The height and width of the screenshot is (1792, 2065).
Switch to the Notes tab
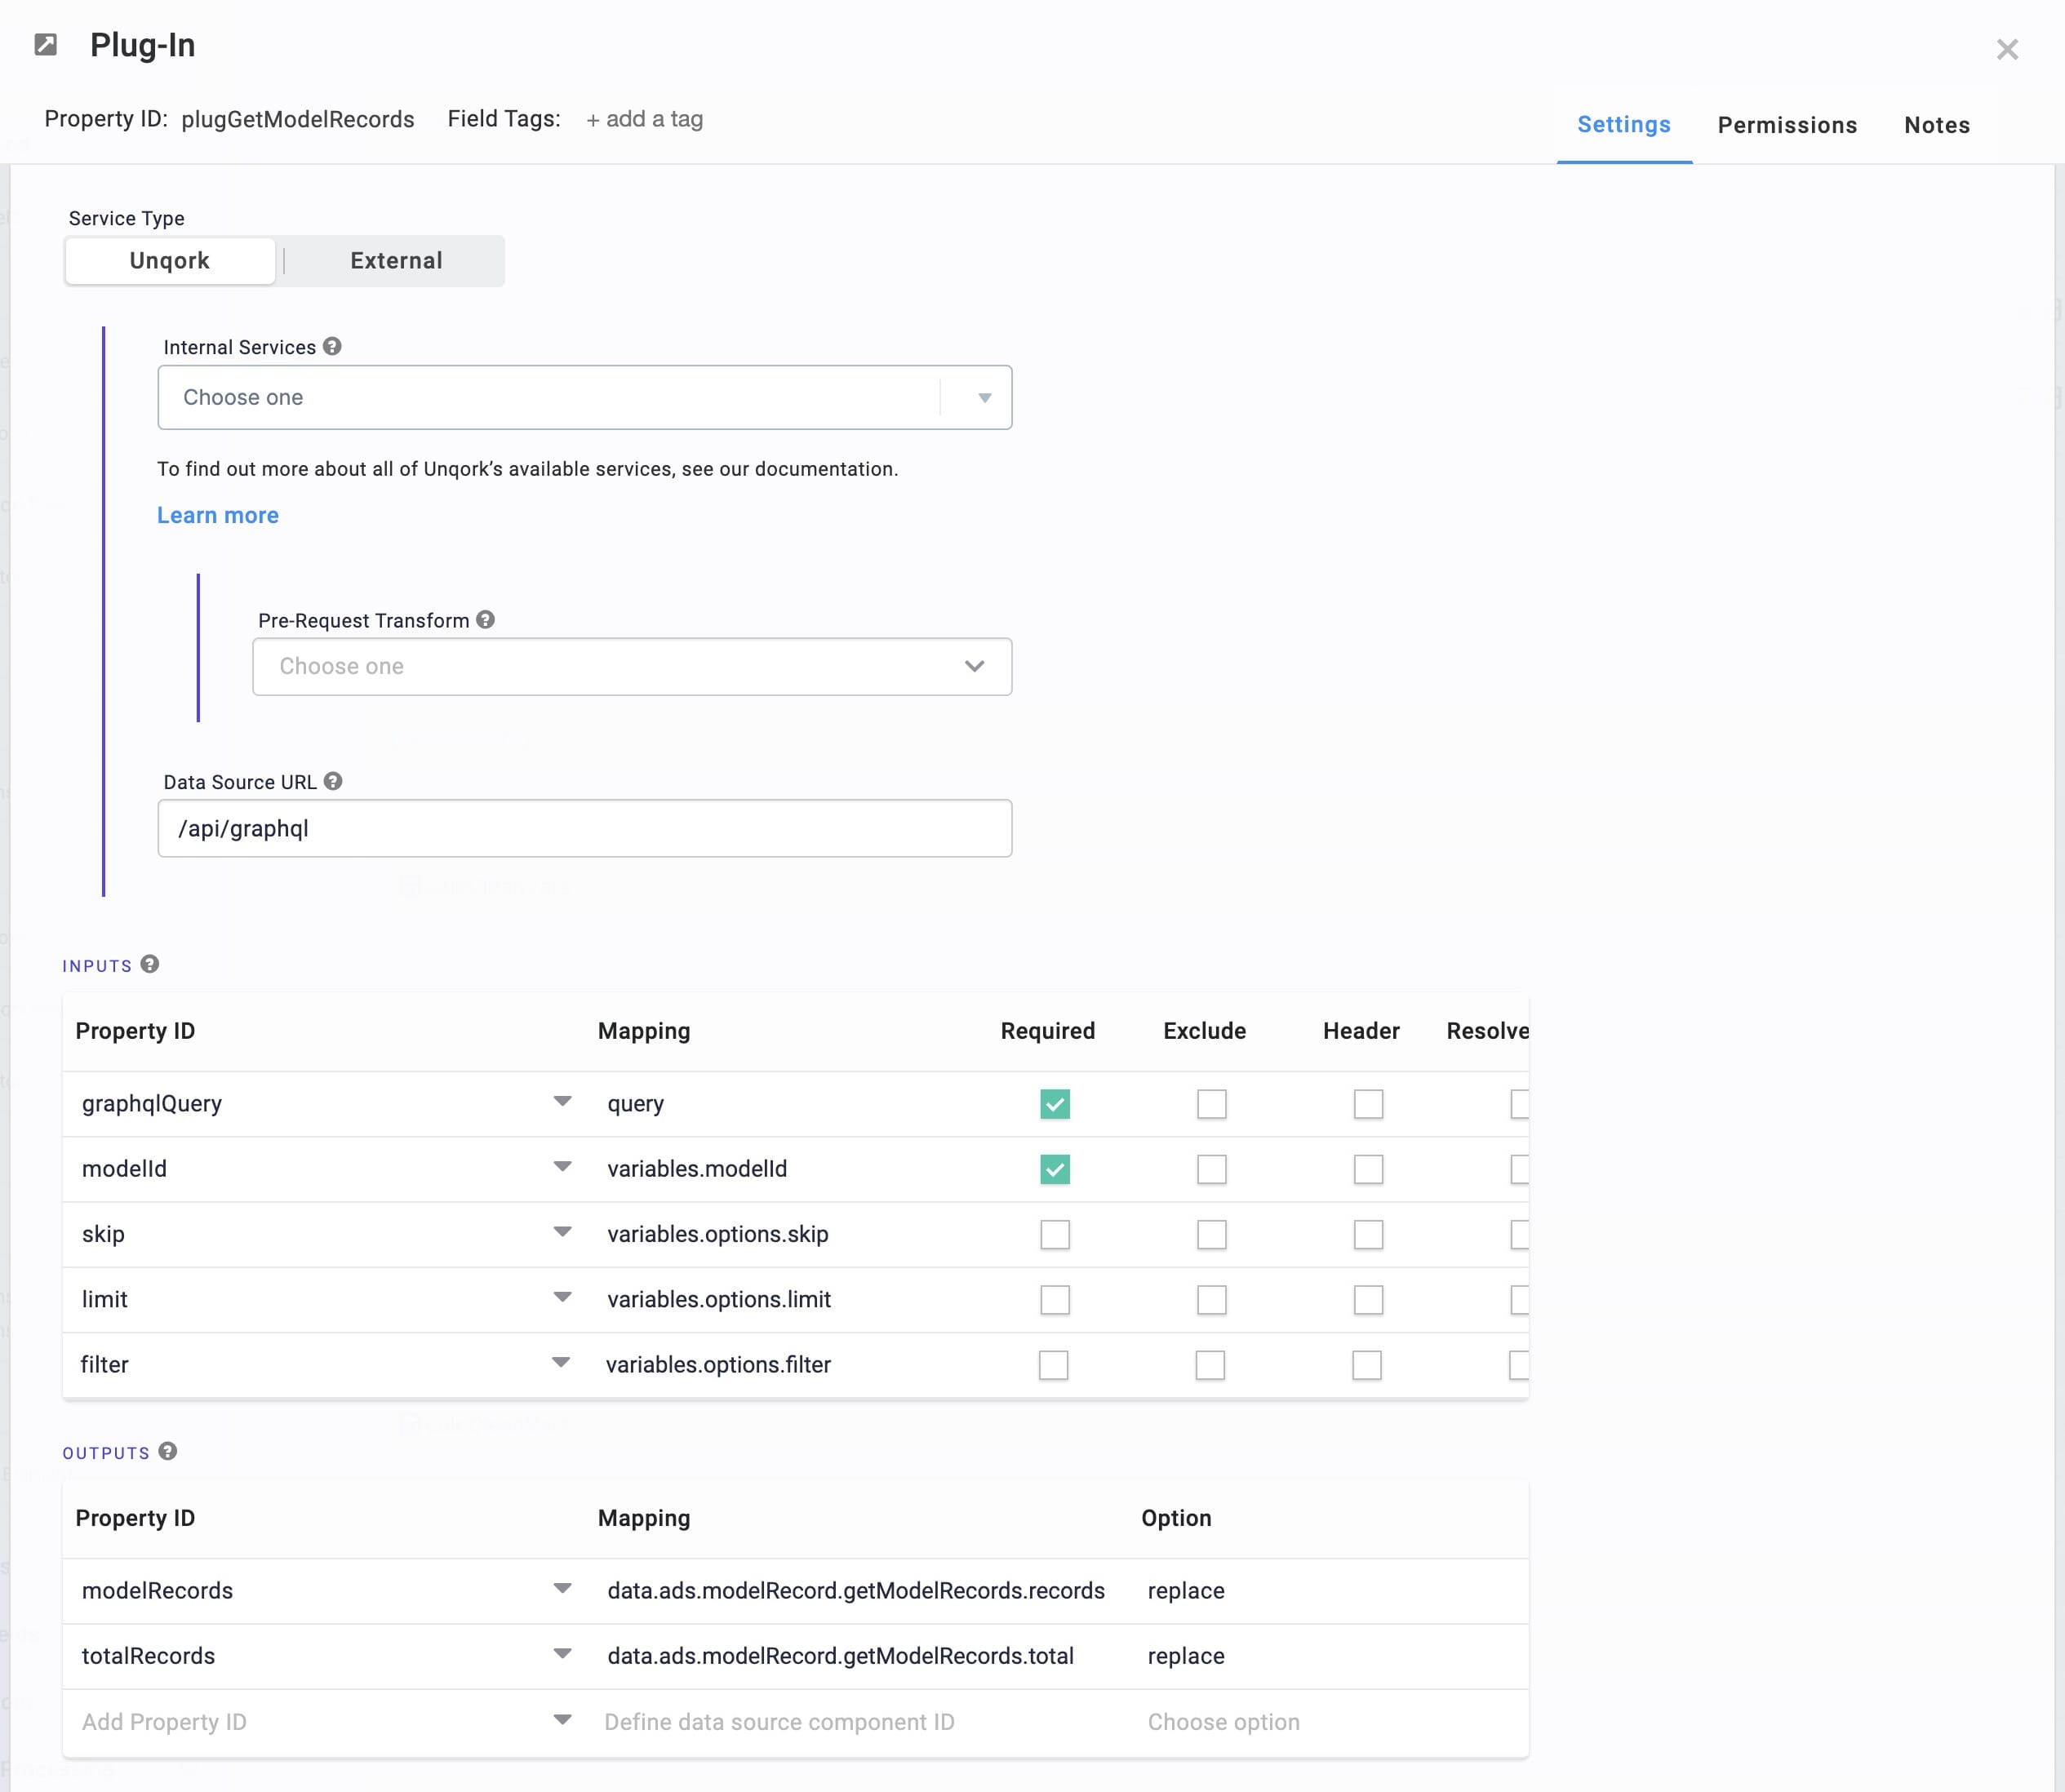1937,125
